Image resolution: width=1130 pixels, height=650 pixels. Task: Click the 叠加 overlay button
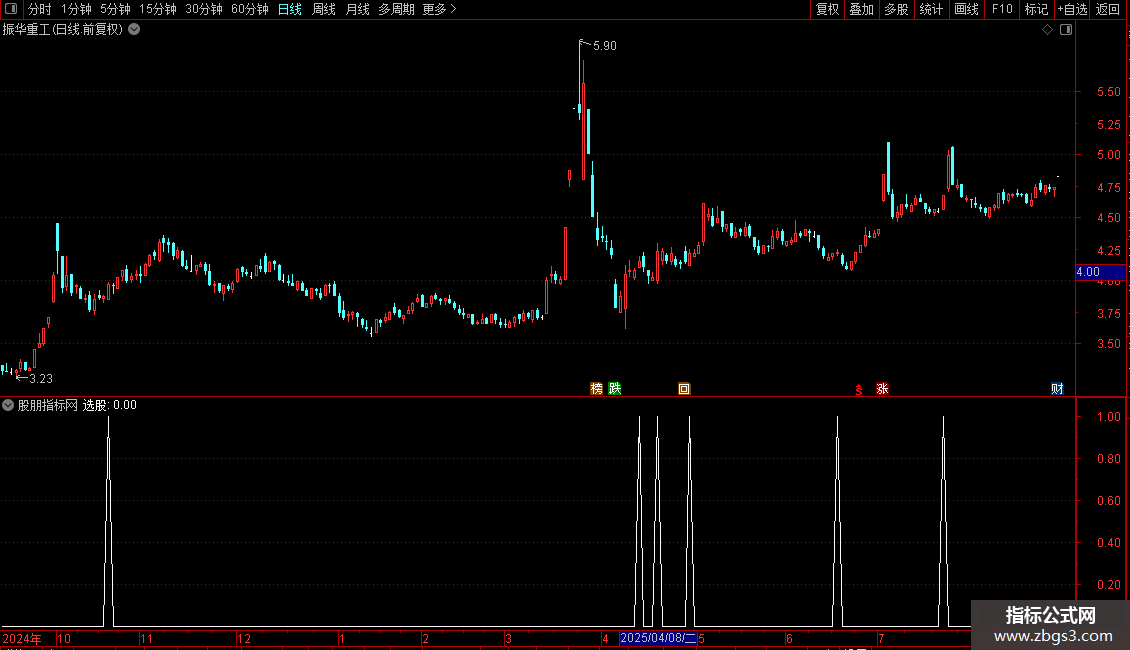861,9
